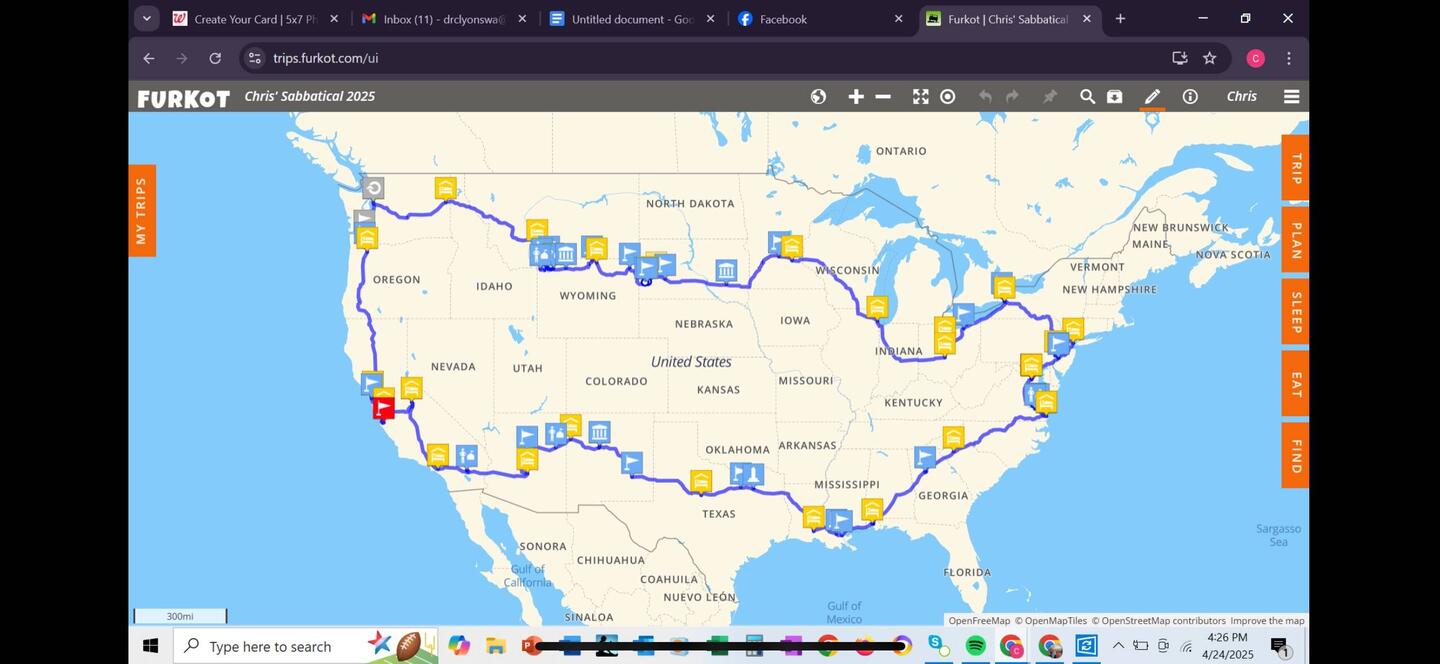
Task: Select the lodging marker in Illinois
Action: (877, 306)
